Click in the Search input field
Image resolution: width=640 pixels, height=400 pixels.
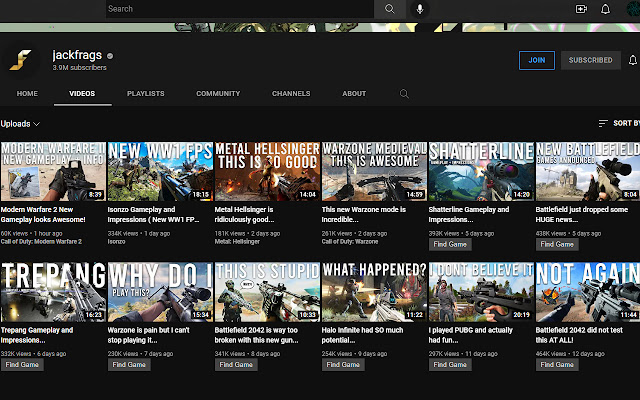(240, 9)
